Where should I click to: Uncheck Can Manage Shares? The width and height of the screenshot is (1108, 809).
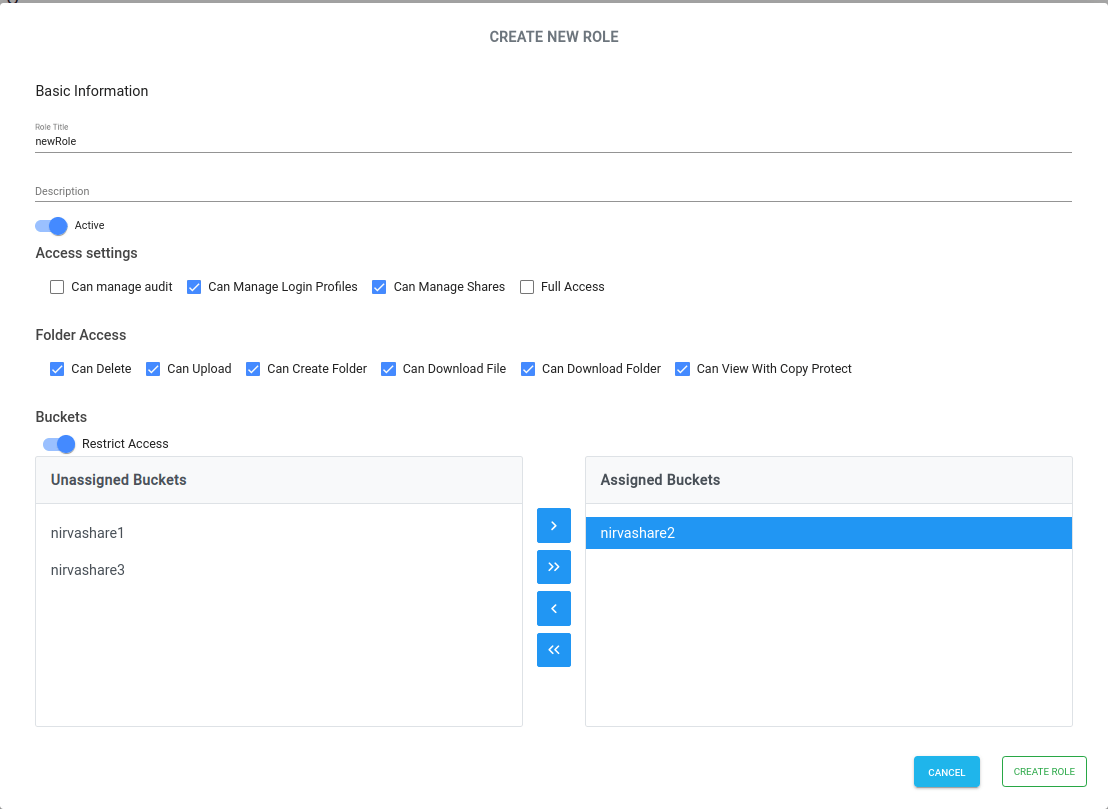pyautogui.click(x=379, y=287)
